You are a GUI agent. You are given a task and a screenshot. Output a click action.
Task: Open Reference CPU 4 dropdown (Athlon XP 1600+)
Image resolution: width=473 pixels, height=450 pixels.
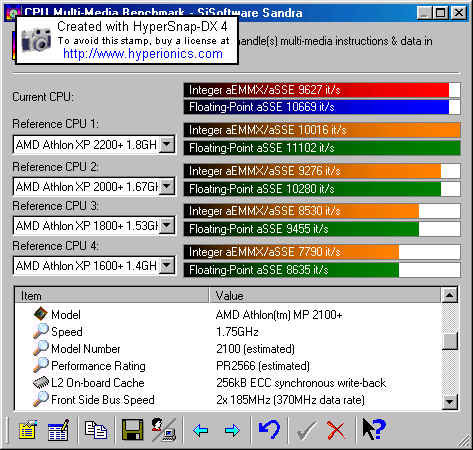[x=167, y=266]
